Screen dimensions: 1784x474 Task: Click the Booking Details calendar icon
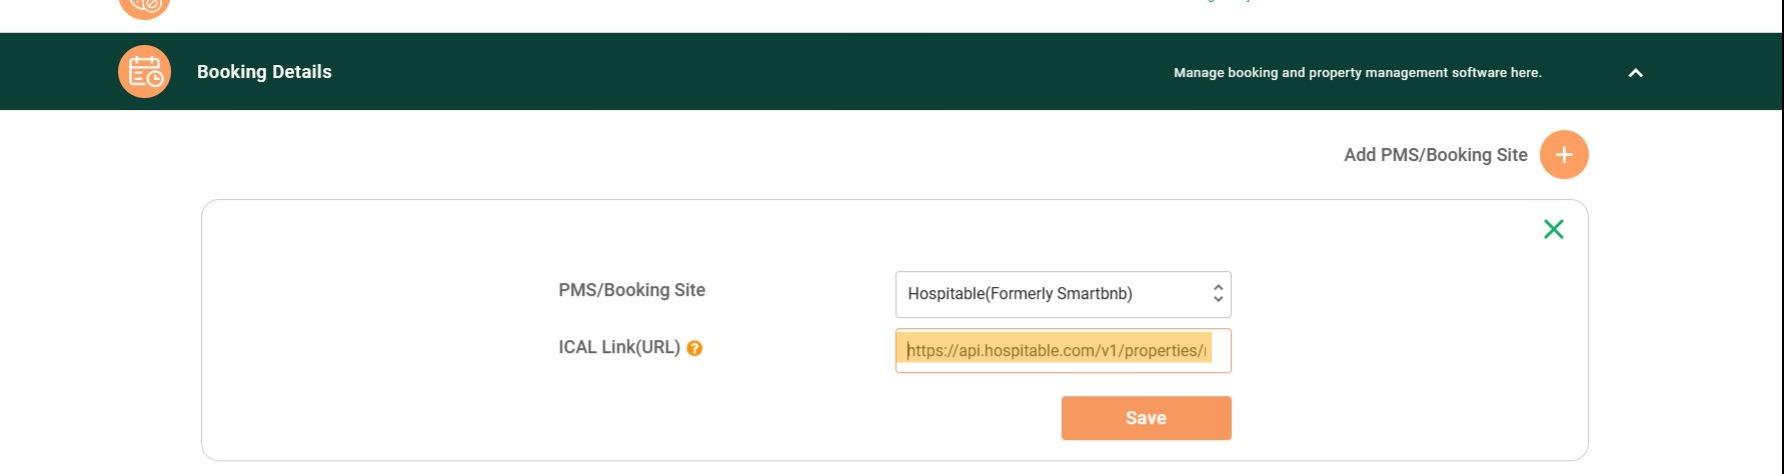(x=145, y=72)
